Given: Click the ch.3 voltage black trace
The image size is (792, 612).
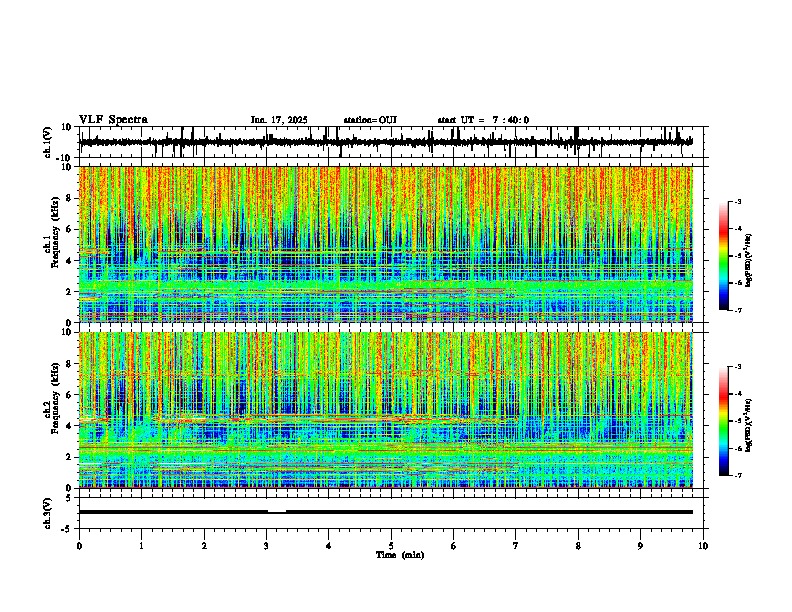Looking at the screenshot, I should coord(385,512).
